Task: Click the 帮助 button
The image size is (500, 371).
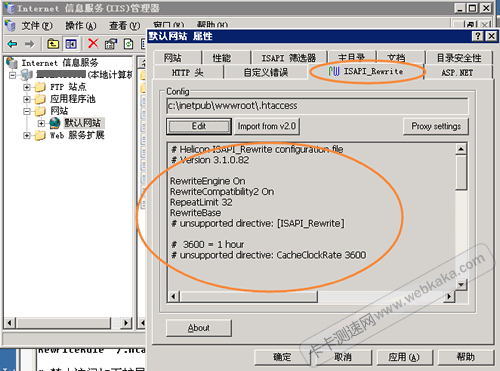Action: [465, 357]
